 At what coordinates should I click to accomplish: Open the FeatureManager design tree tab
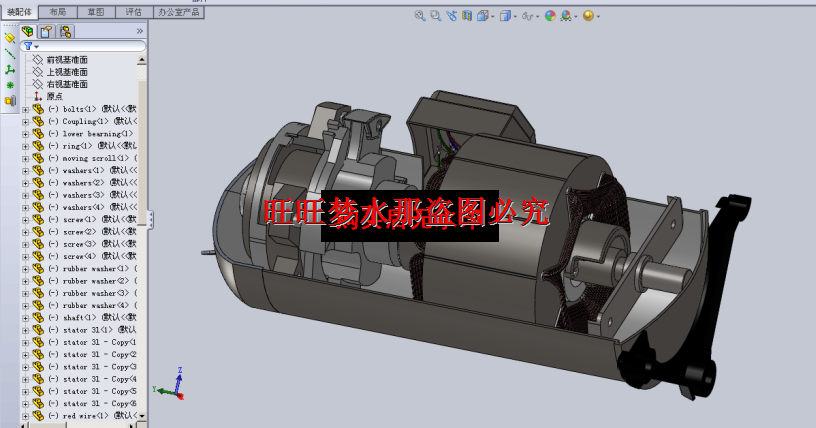[x=28, y=31]
